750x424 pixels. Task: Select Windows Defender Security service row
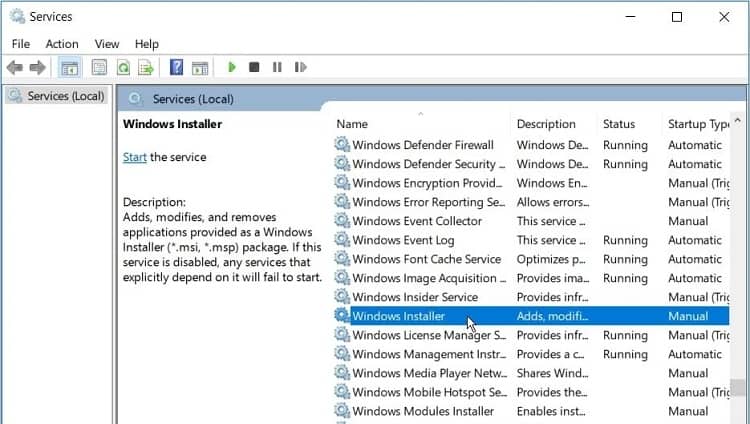531,164
